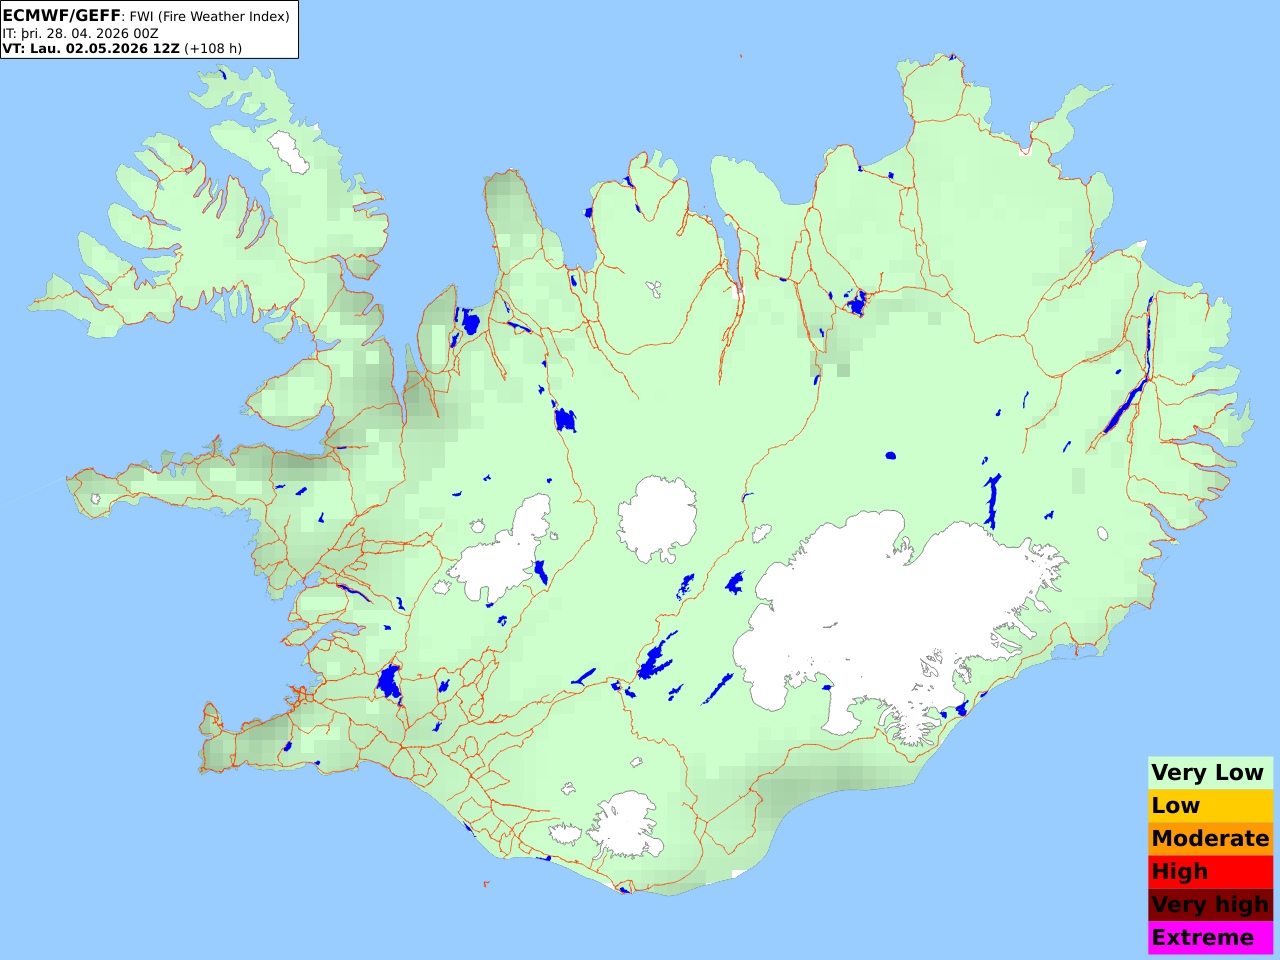This screenshot has height=960, width=1280.
Task: Click the round central glacier (Hofsjökull)
Action: click(x=657, y=518)
